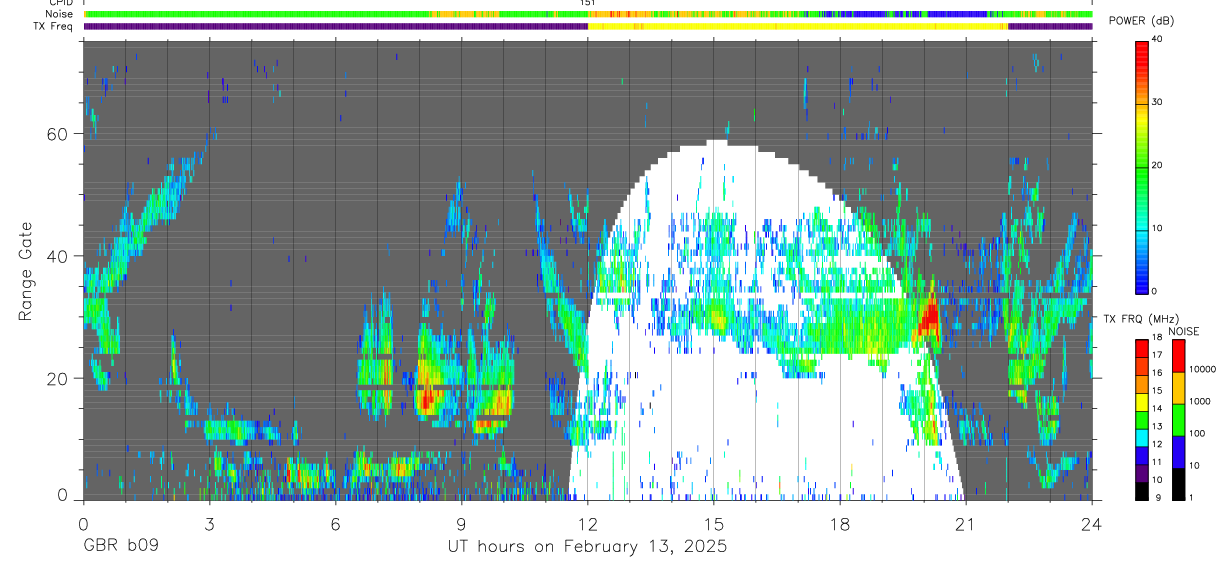Click the TX frequency scale value 14
The image size is (1228, 567).
(x=1157, y=409)
